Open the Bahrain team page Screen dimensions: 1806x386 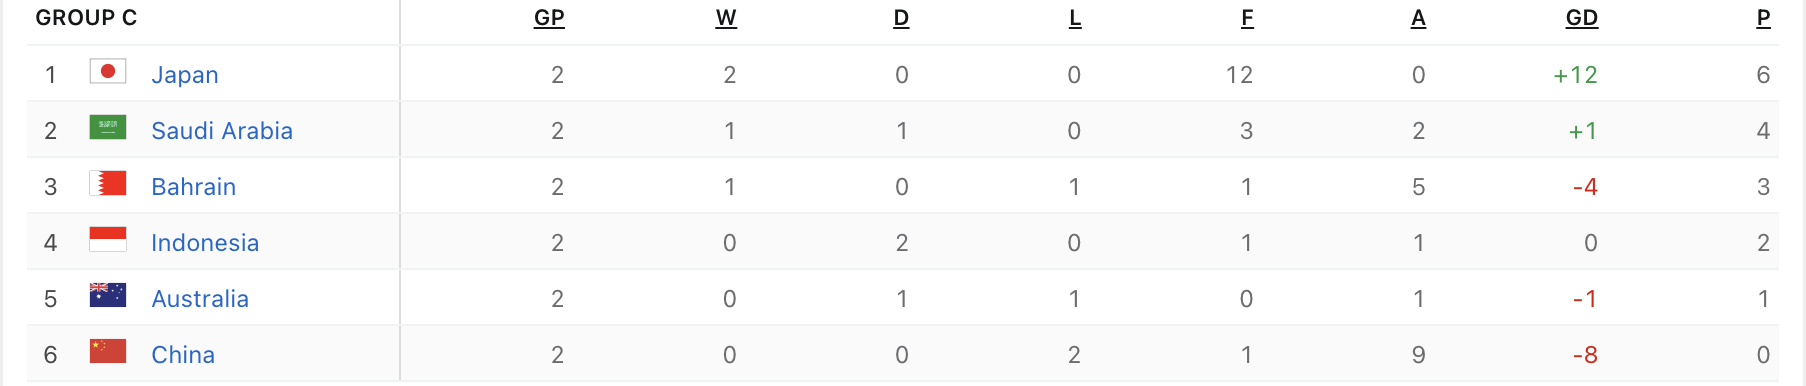(x=194, y=187)
